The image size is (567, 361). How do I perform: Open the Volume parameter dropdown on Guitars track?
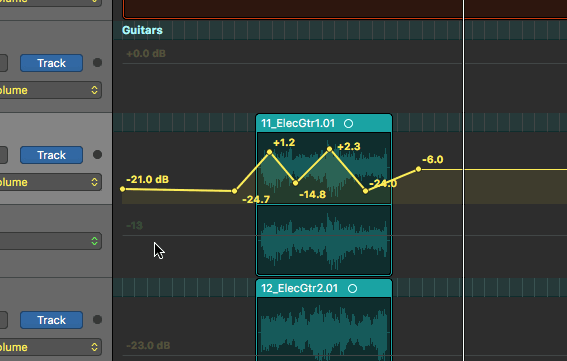51,90
